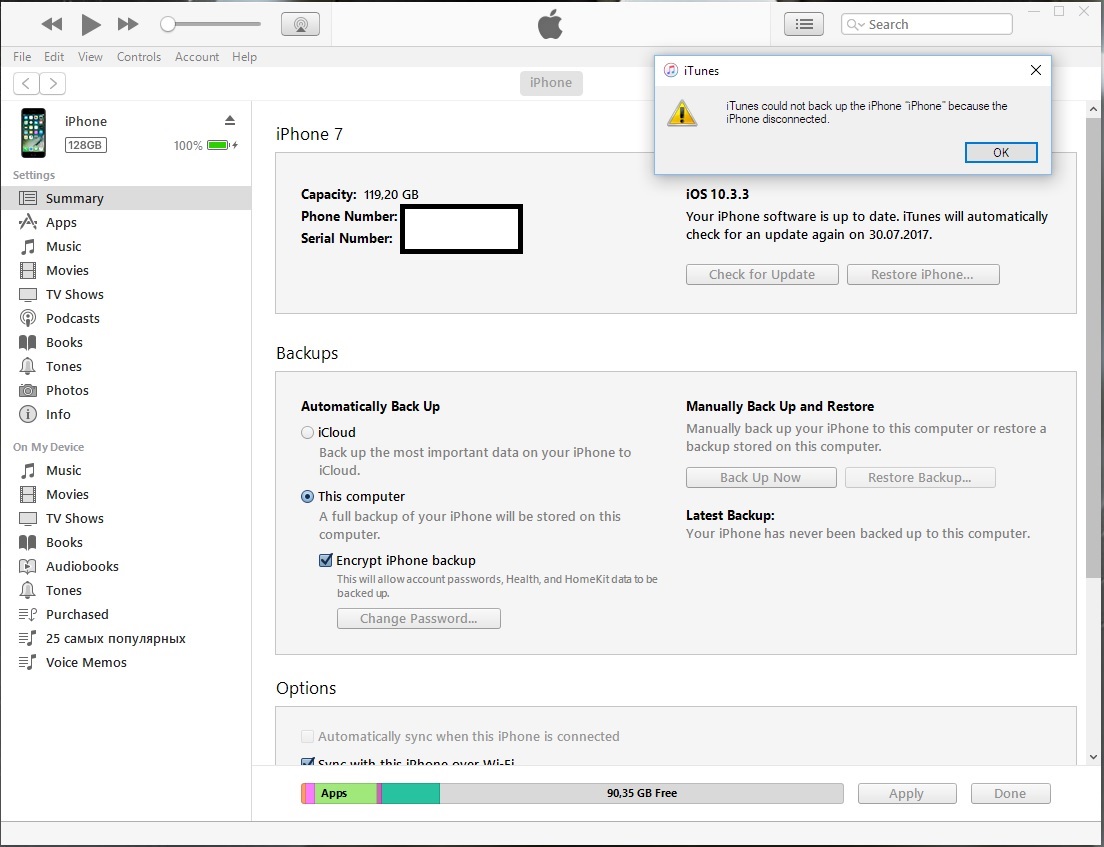Close the iTunes warning dialog with X
The image size is (1104, 847).
click(x=1036, y=70)
